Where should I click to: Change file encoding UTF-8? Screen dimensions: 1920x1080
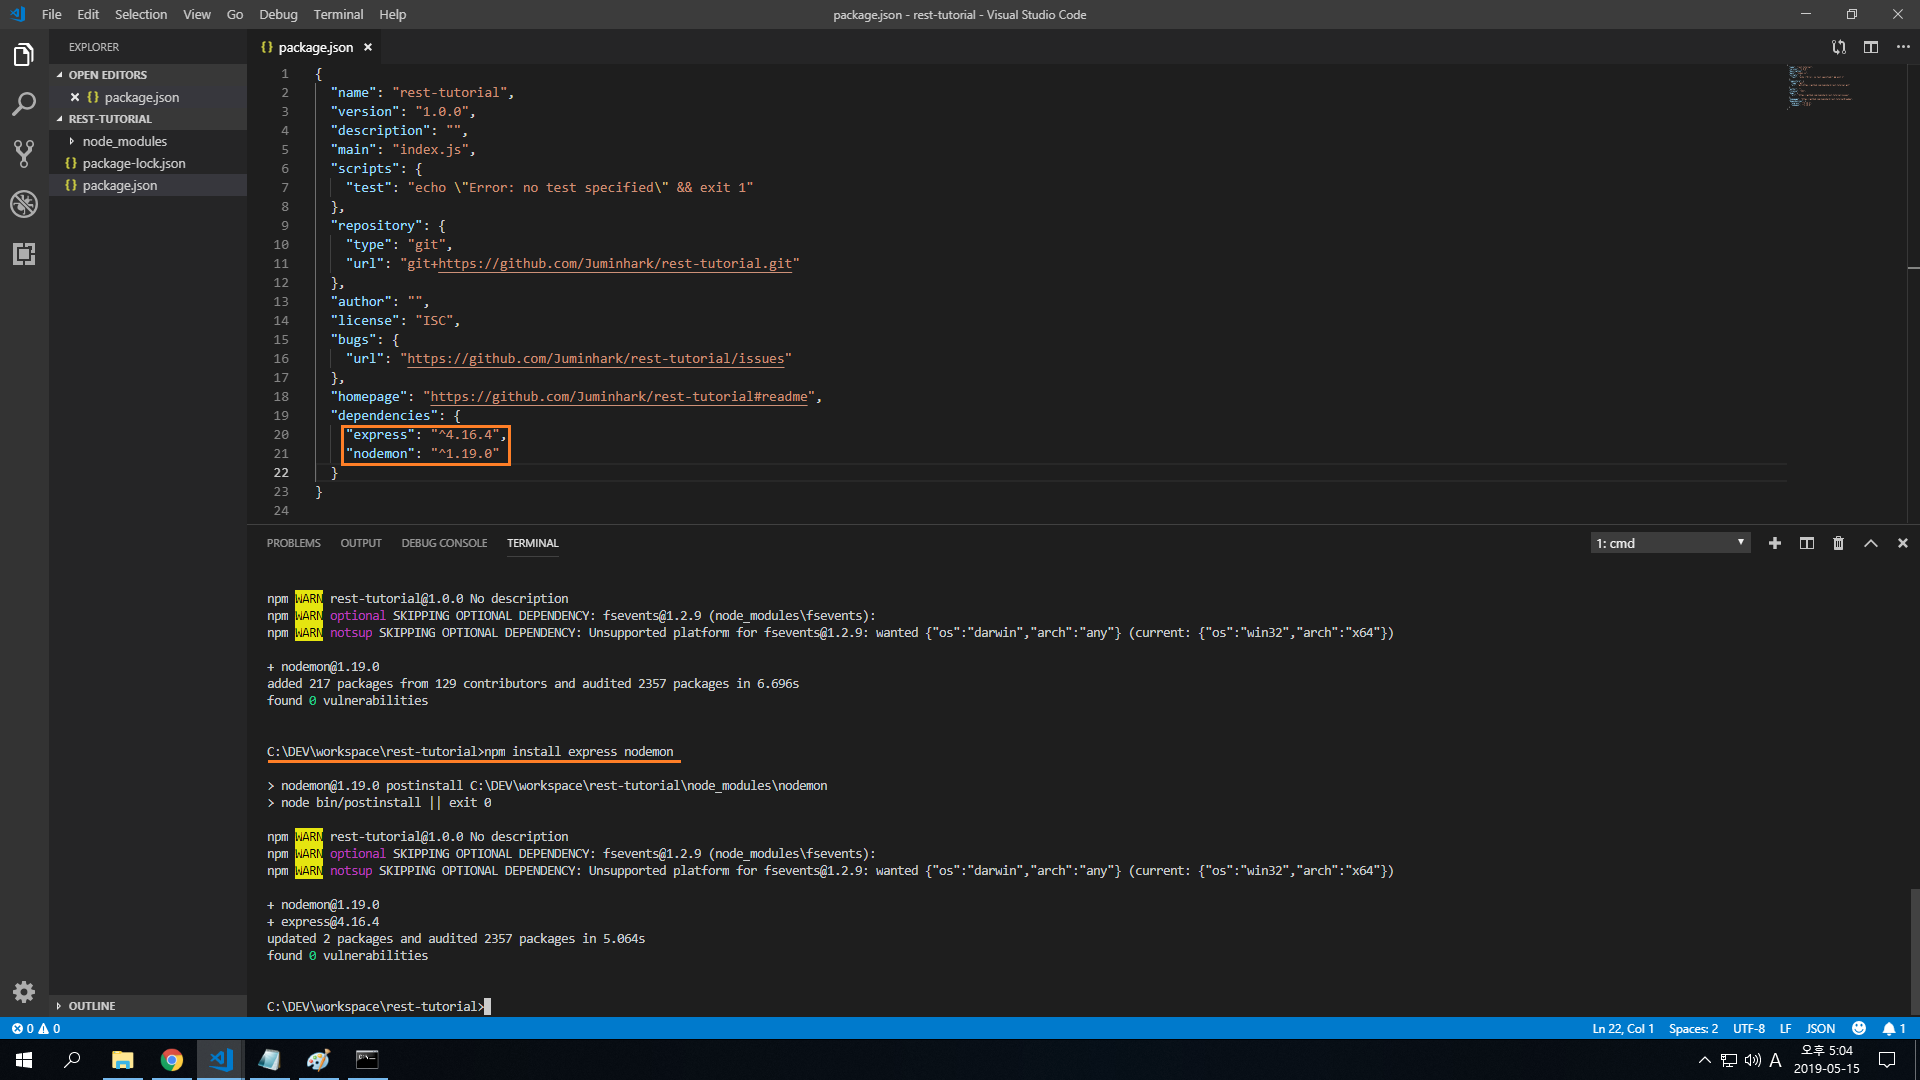pyautogui.click(x=1748, y=1028)
